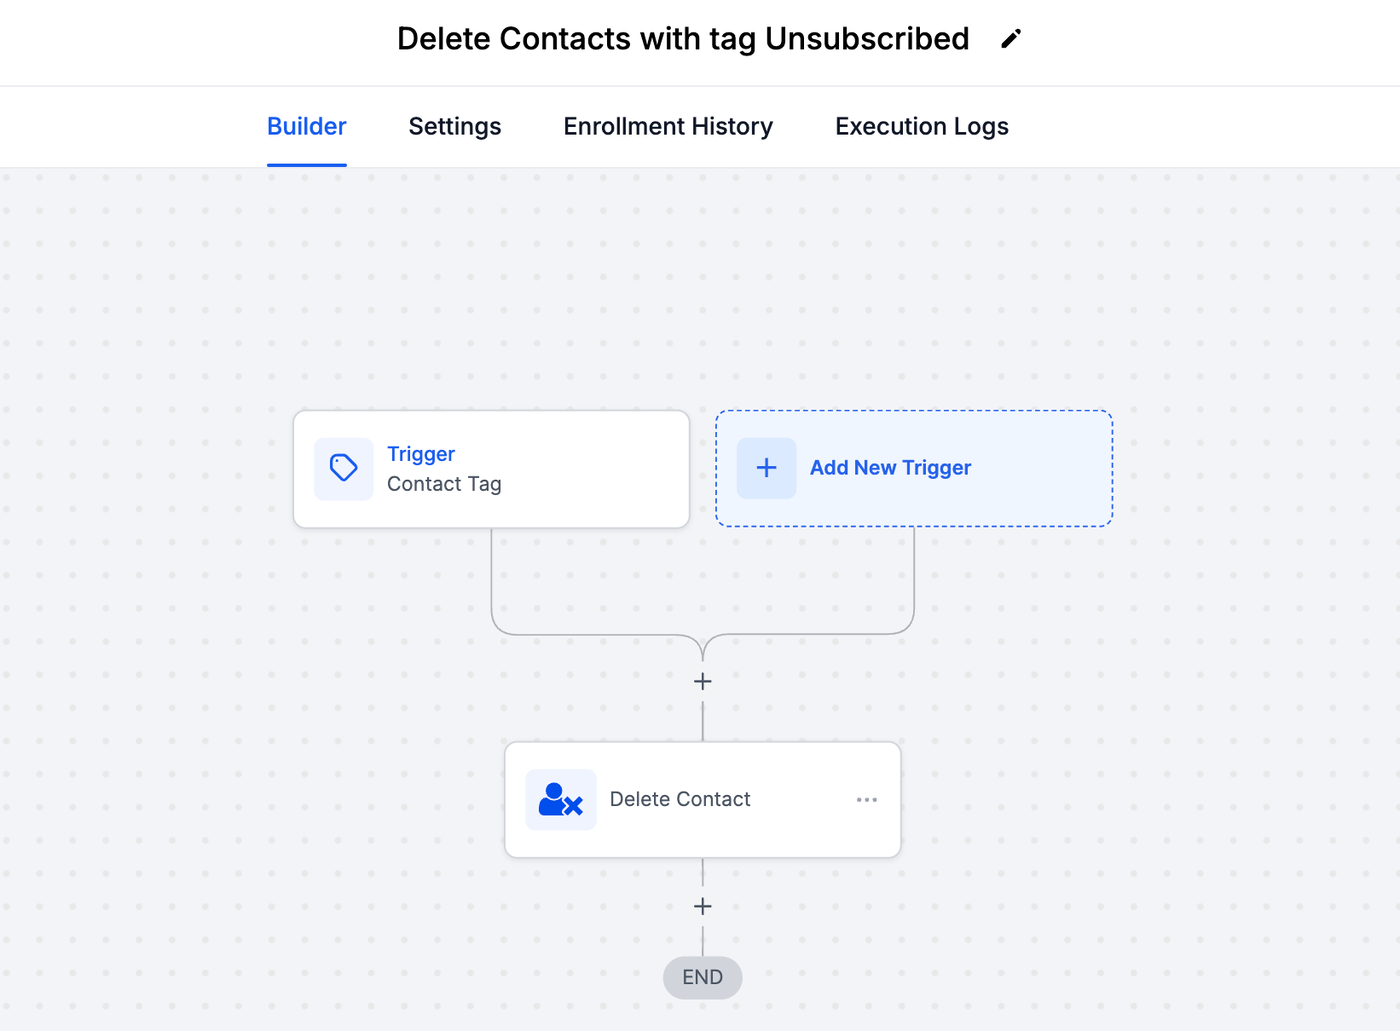Add a step above Delete Contact action
The height and width of the screenshot is (1031, 1400).
[703, 682]
